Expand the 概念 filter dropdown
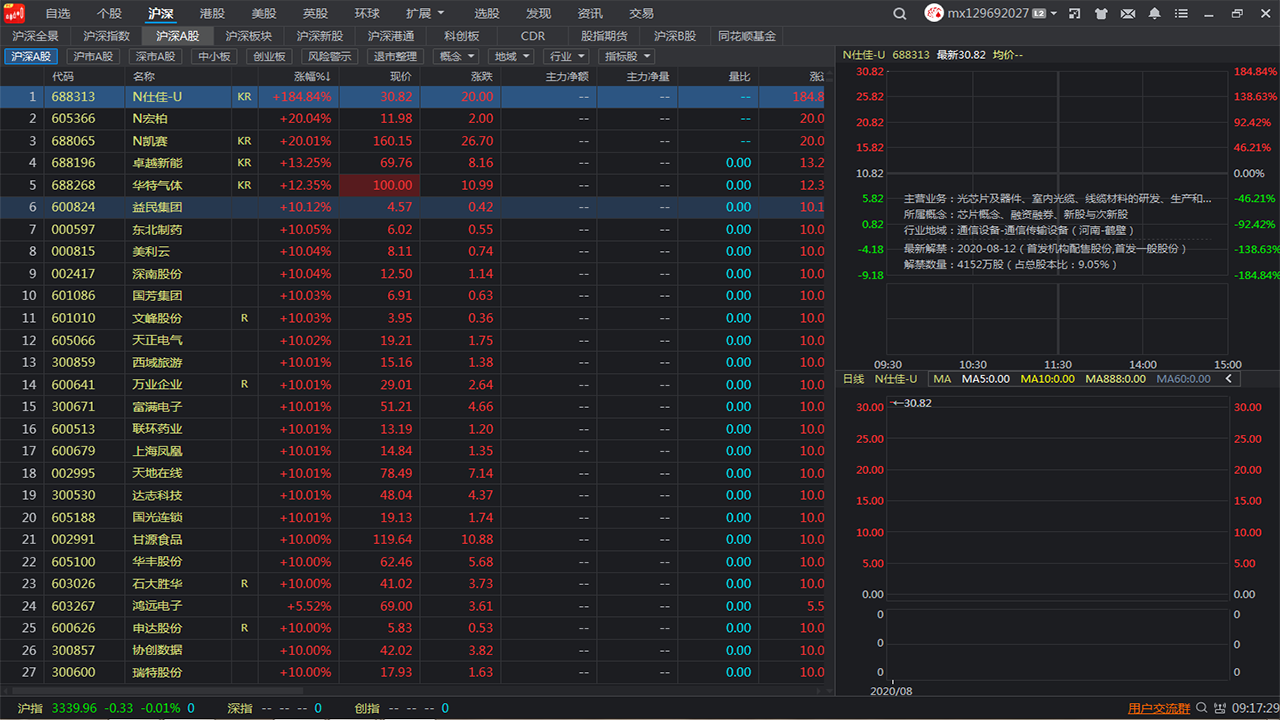Viewport: 1280px width, 720px height. [457, 57]
